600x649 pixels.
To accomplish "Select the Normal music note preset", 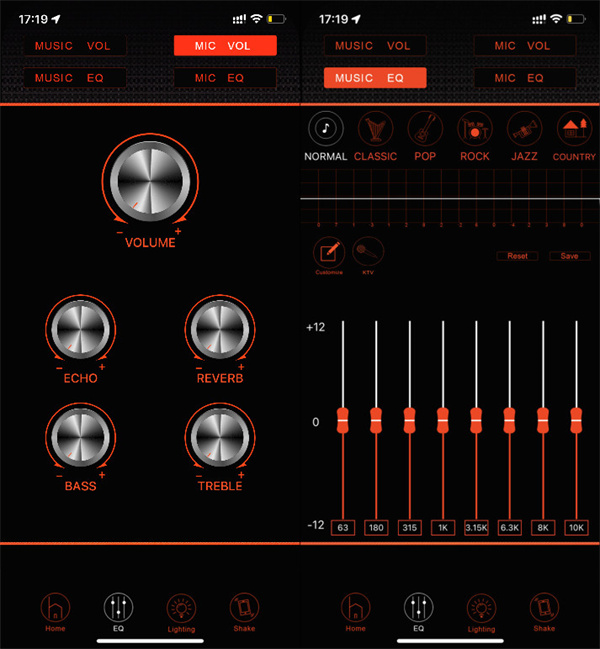I will coord(325,129).
